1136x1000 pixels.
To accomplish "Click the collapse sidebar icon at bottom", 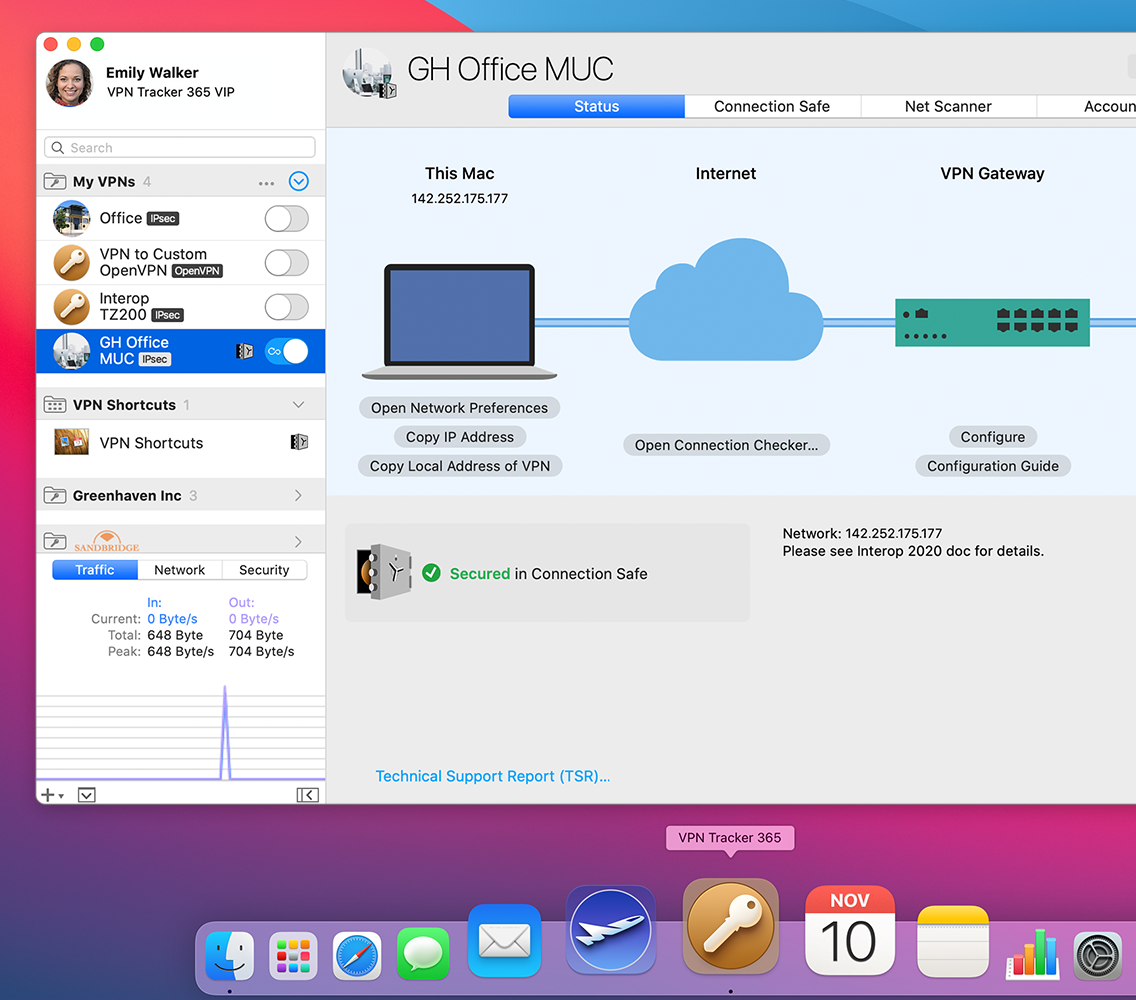I will tap(308, 795).
